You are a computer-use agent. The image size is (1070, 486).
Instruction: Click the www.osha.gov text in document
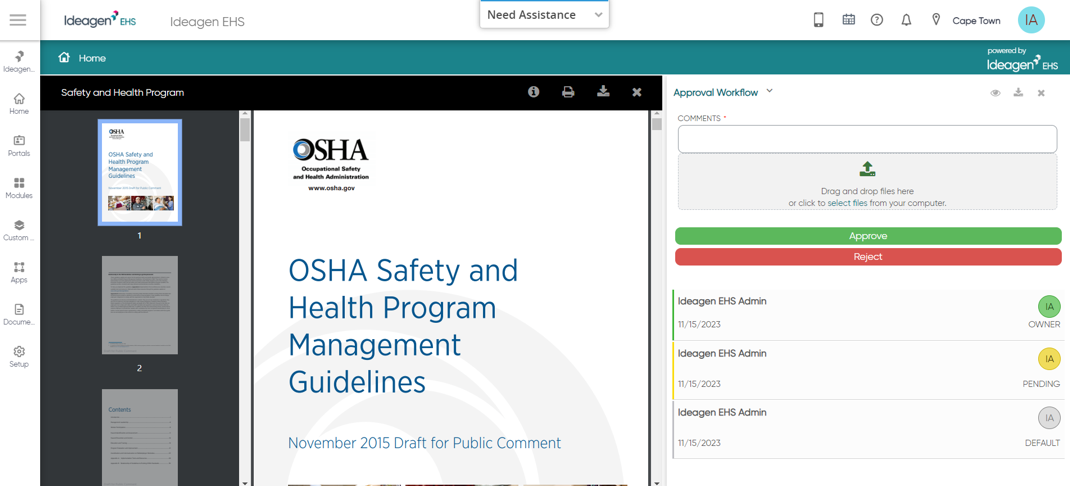331,188
